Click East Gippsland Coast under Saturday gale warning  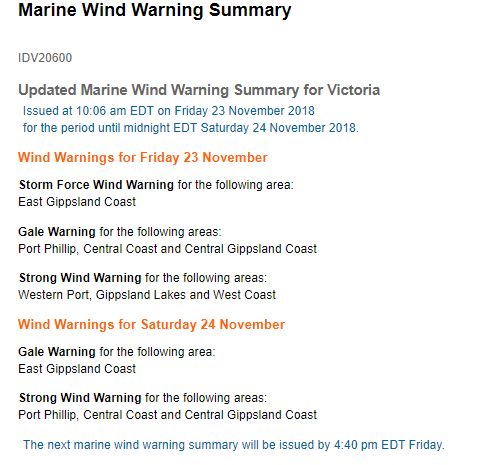tap(77, 369)
